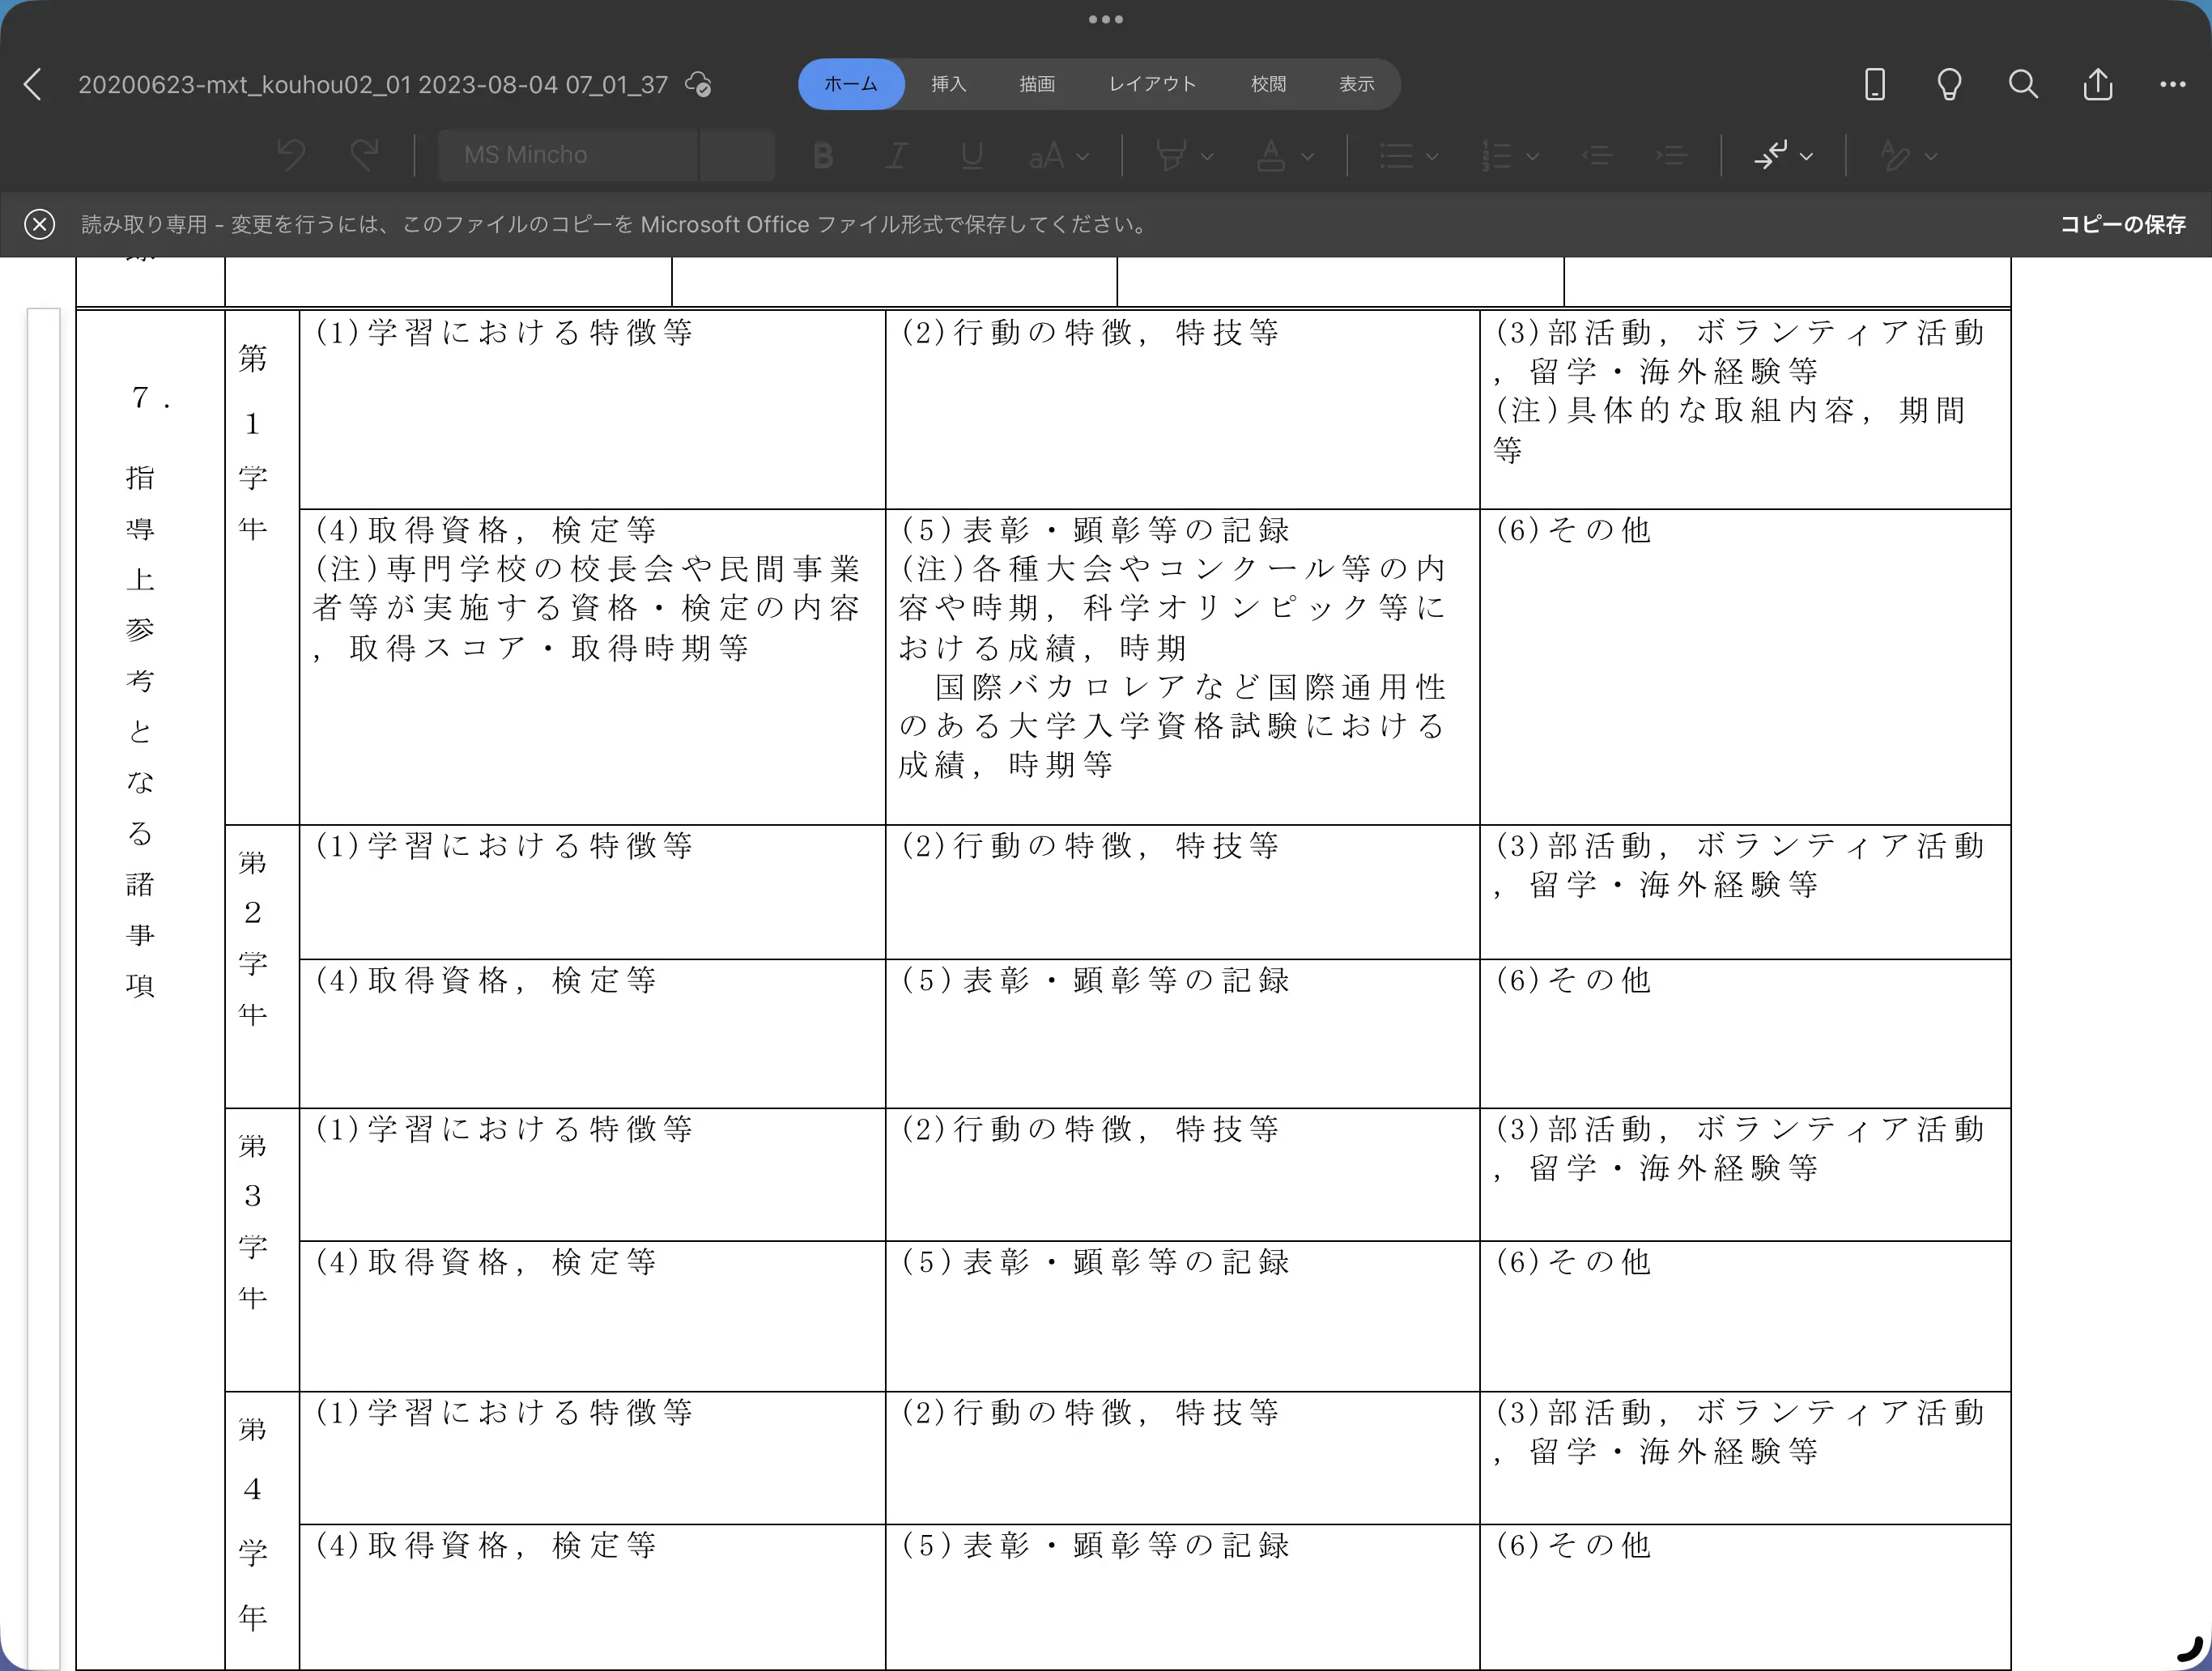Image resolution: width=2212 pixels, height=1671 pixels.
Task: Click 国際バカロレアなど国際通用性 text line
Action: pos(1190,687)
